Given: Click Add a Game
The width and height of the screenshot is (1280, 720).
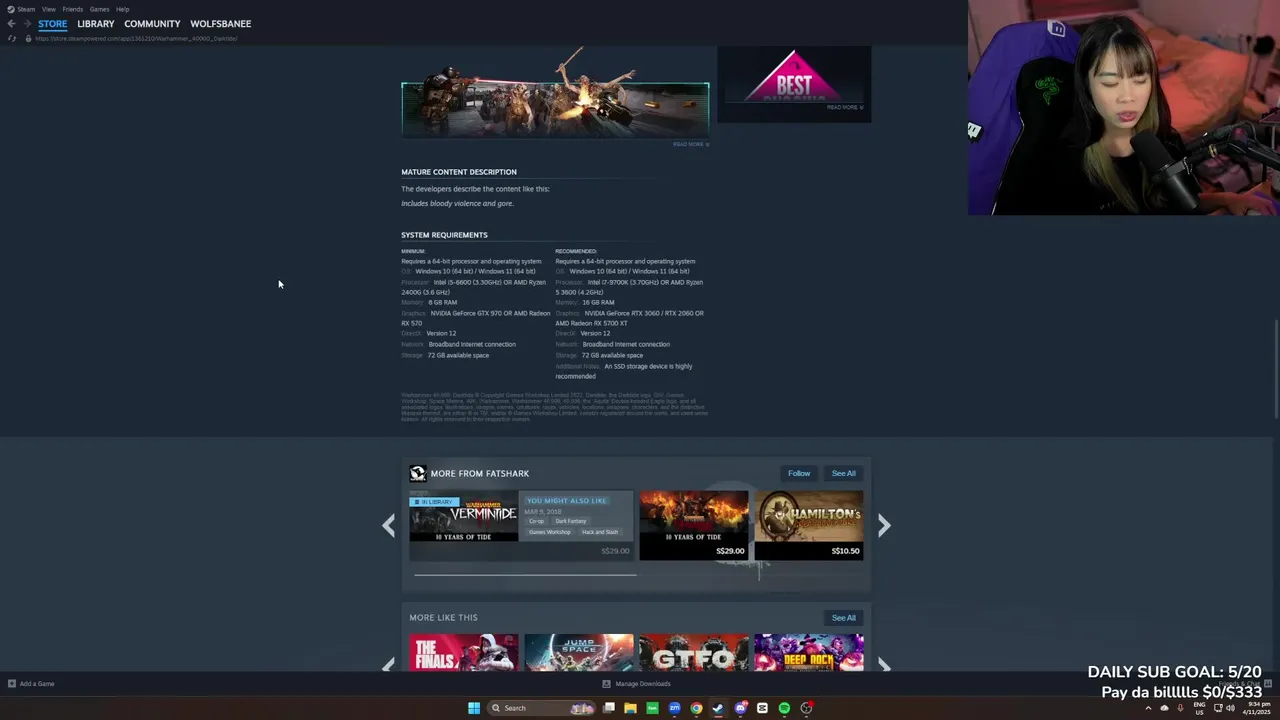Looking at the screenshot, I should [x=31, y=684].
